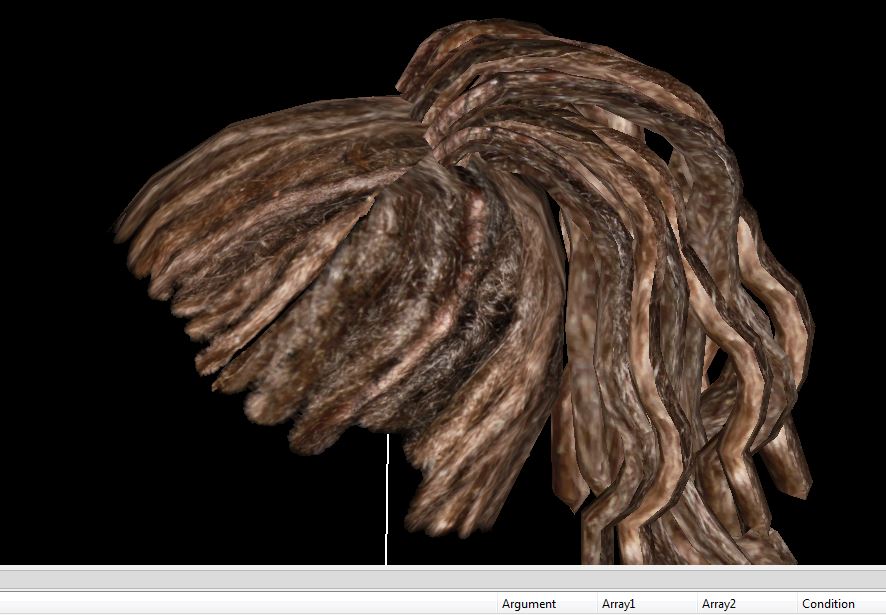Image resolution: width=886 pixels, height=615 pixels.
Task: Click the dark gap in the upper-right strands
Action: [x=658, y=145]
